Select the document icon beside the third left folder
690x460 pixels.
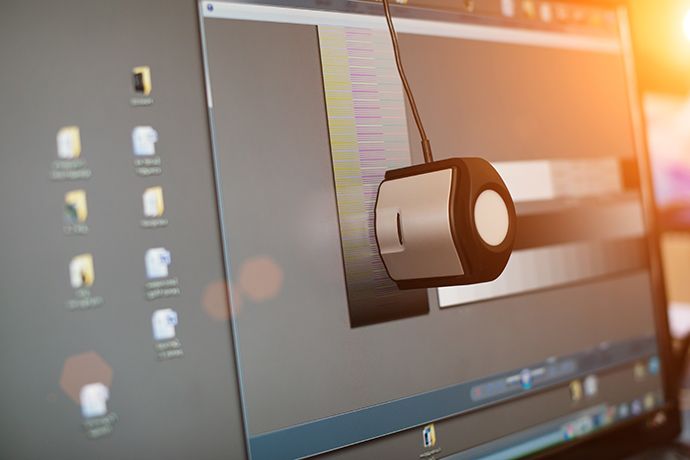point(158,263)
